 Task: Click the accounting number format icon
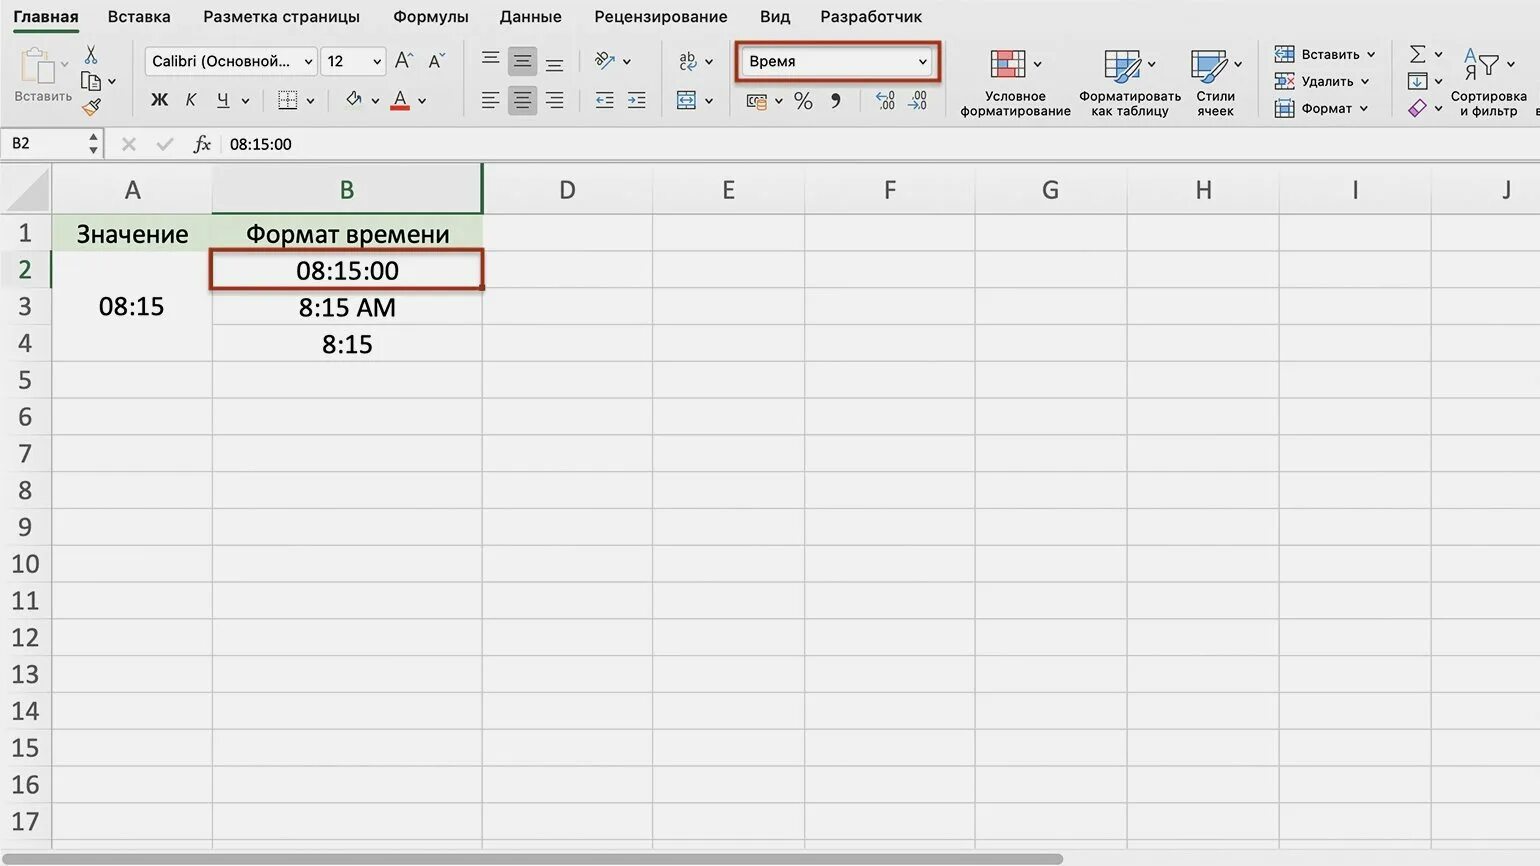pyautogui.click(x=757, y=101)
